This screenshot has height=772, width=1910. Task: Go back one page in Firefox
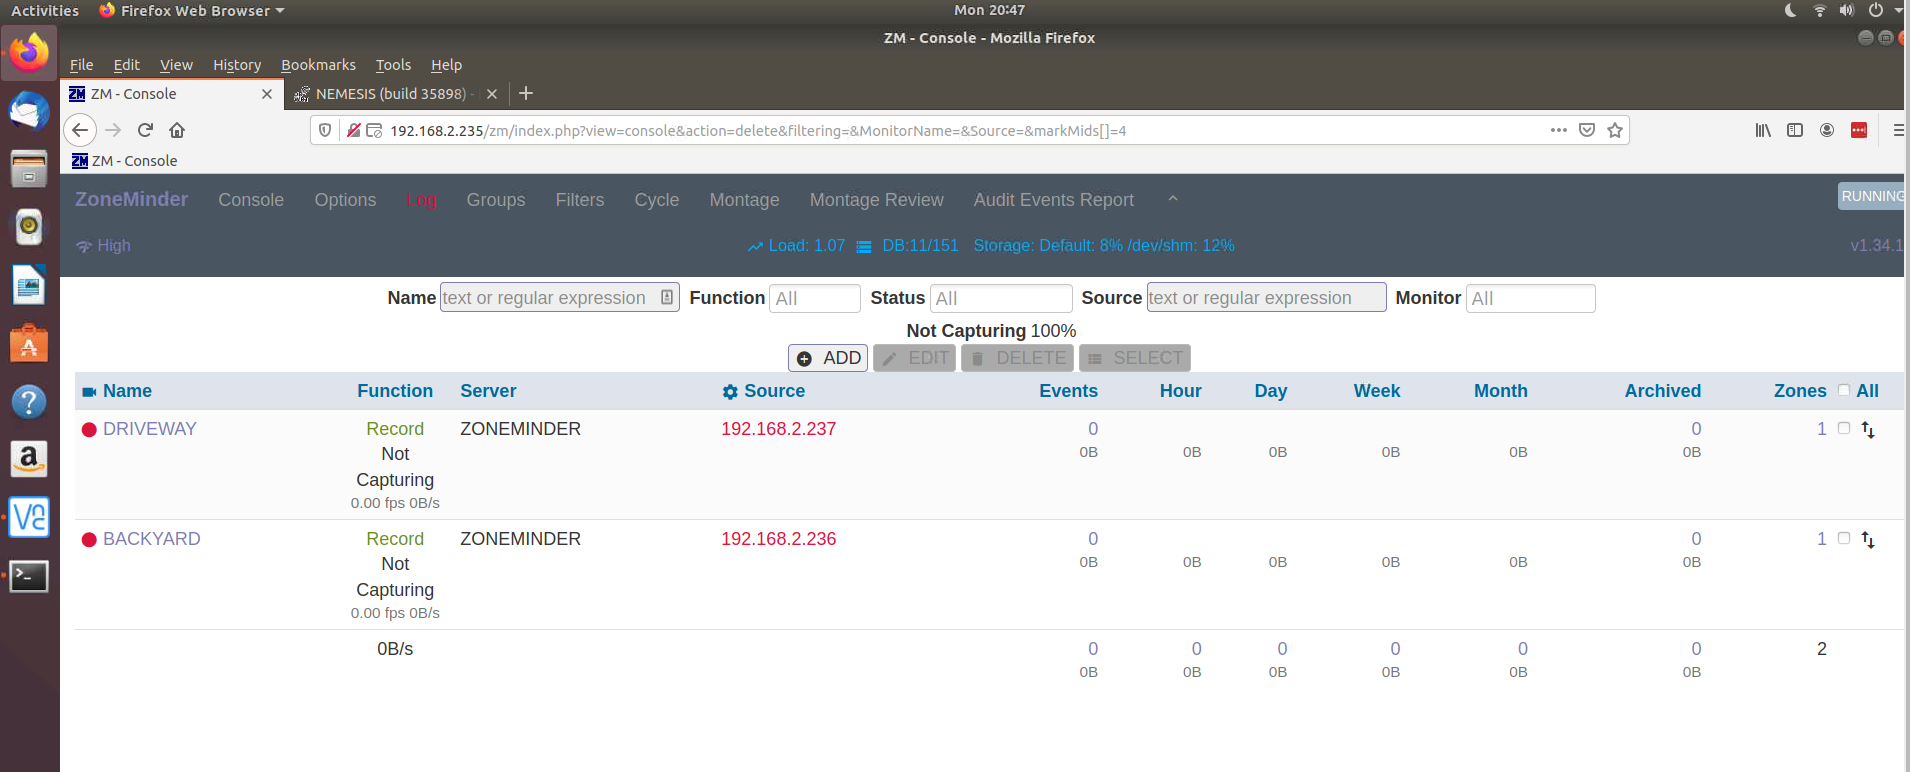point(80,130)
